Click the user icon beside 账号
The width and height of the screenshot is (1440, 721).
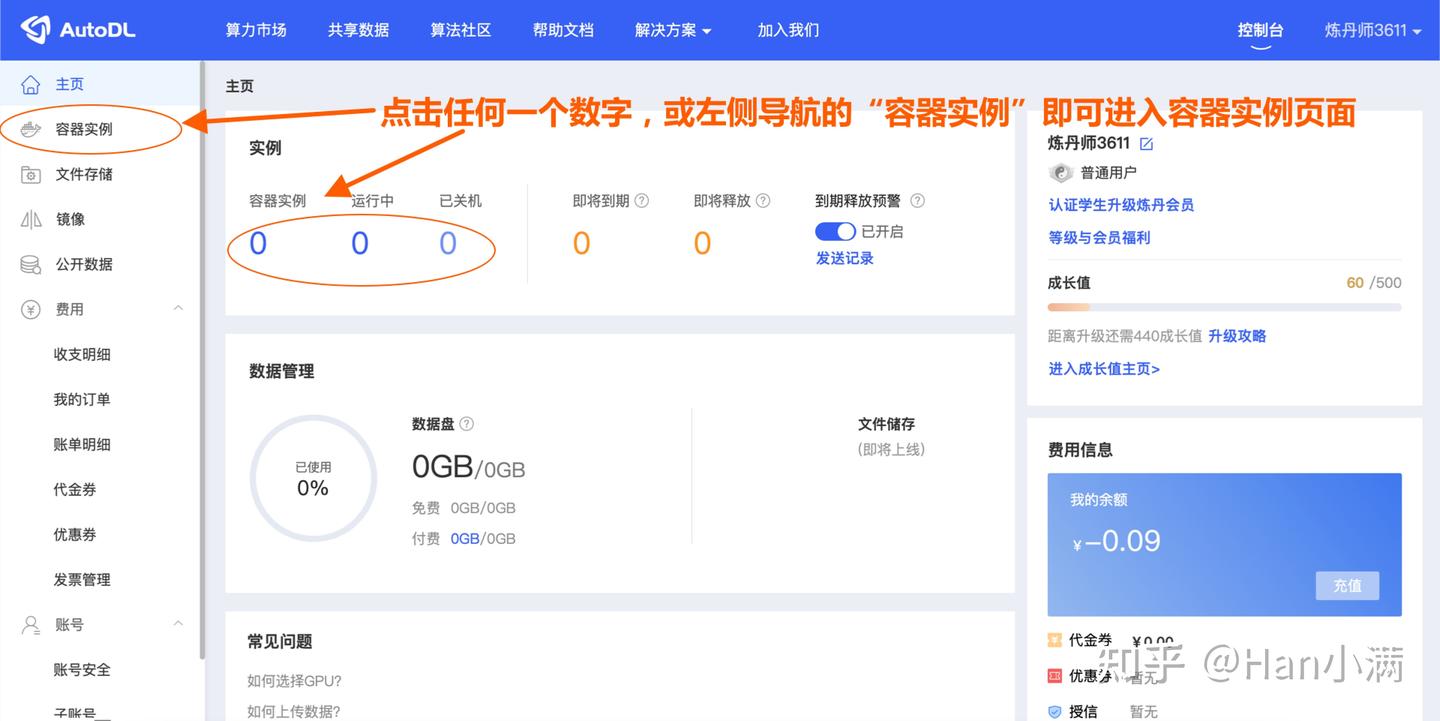click(31, 624)
